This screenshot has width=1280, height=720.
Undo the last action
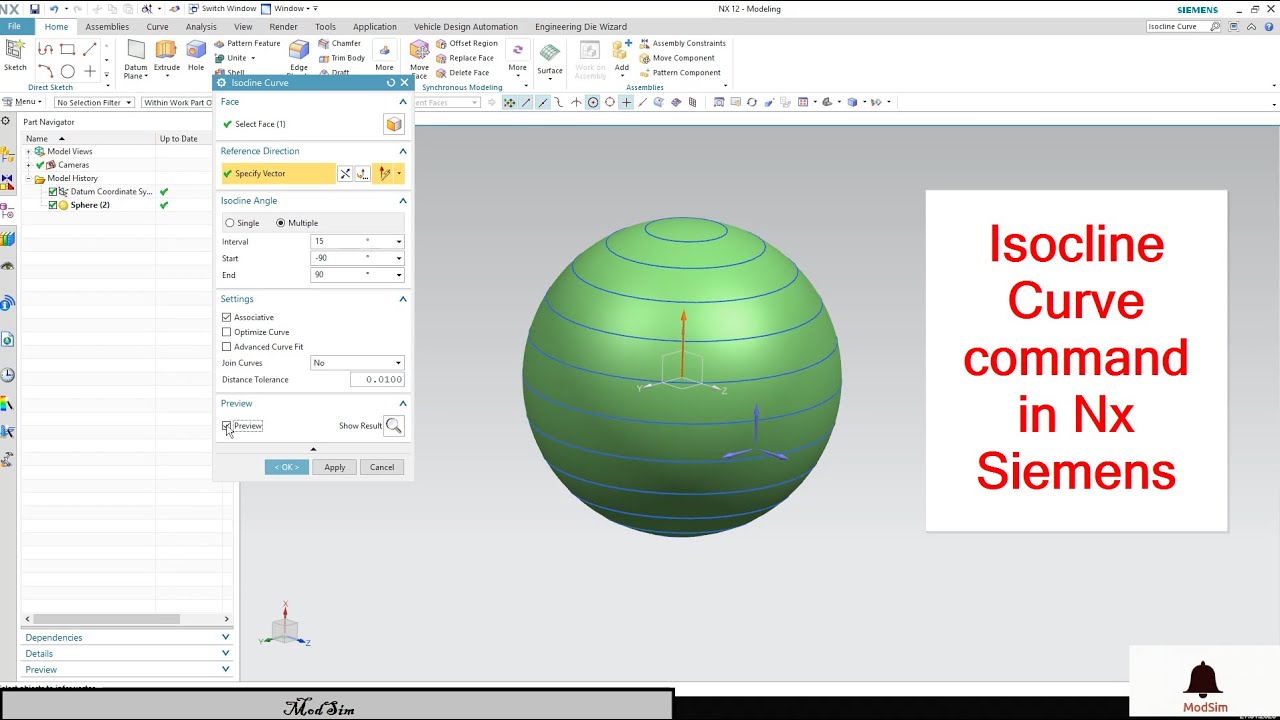[54, 8]
